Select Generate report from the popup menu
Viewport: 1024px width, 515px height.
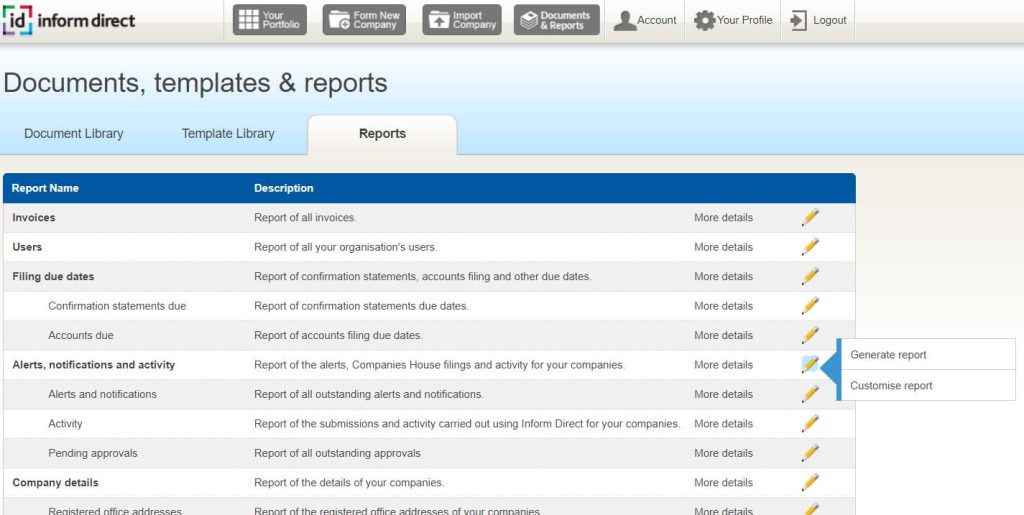click(888, 355)
